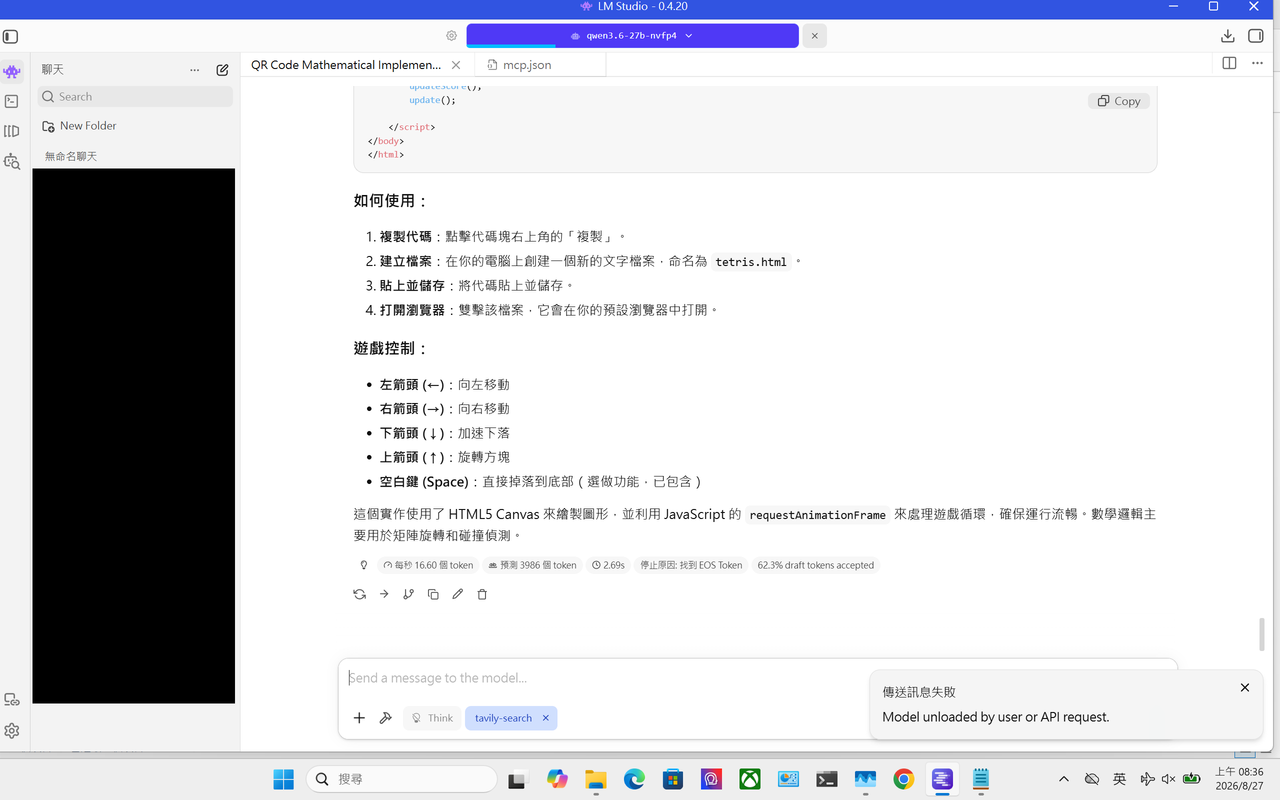Copy the assistant message
Image resolution: width=1280 pixels, height=800 pixels.
coord(433,594)
